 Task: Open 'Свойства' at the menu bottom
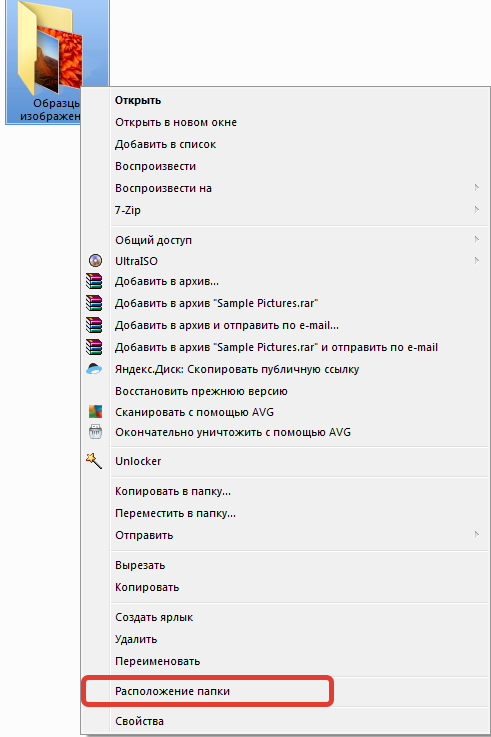285,721
